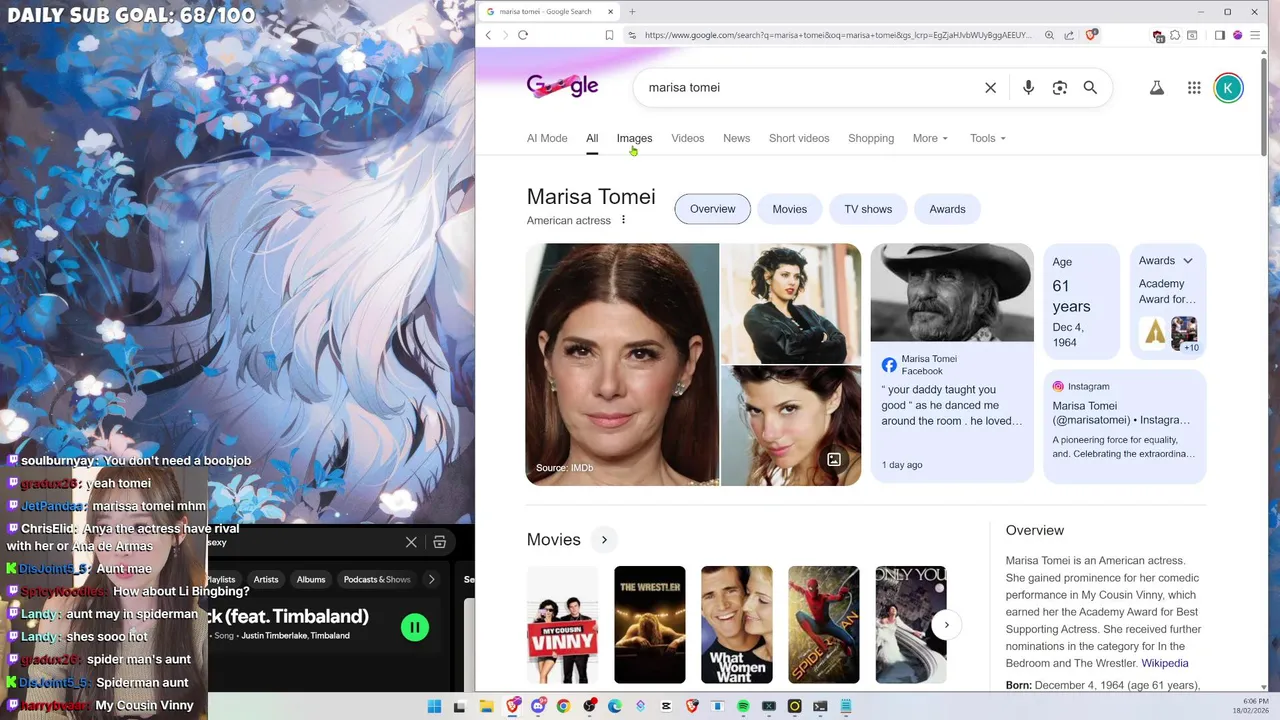Open large IMDb portrait photo

[622, 365]
